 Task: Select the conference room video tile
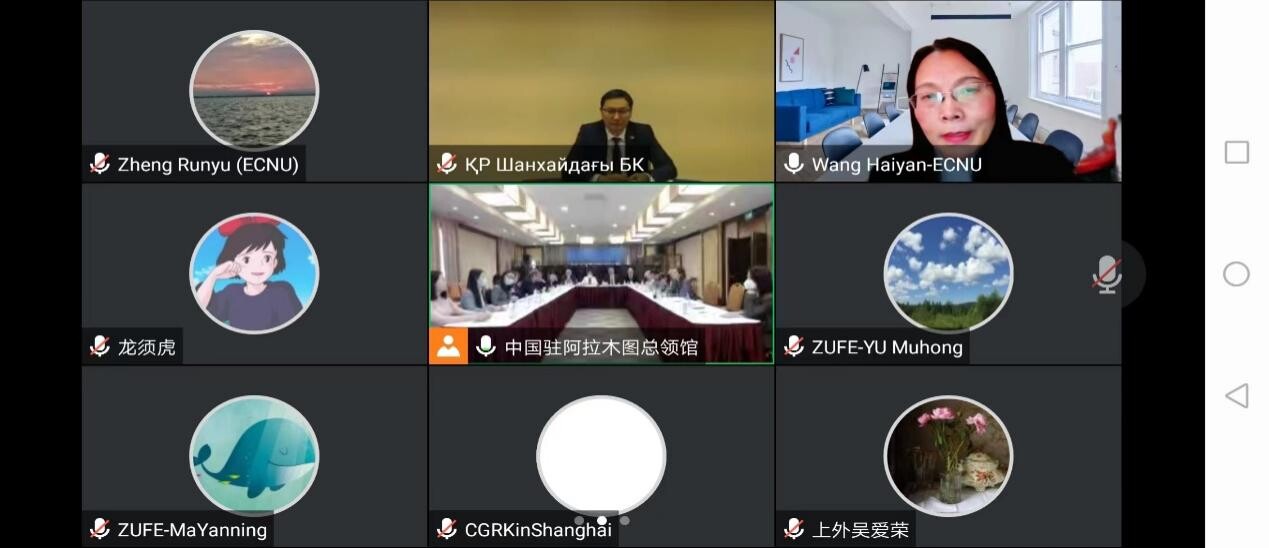pos(601,274)
